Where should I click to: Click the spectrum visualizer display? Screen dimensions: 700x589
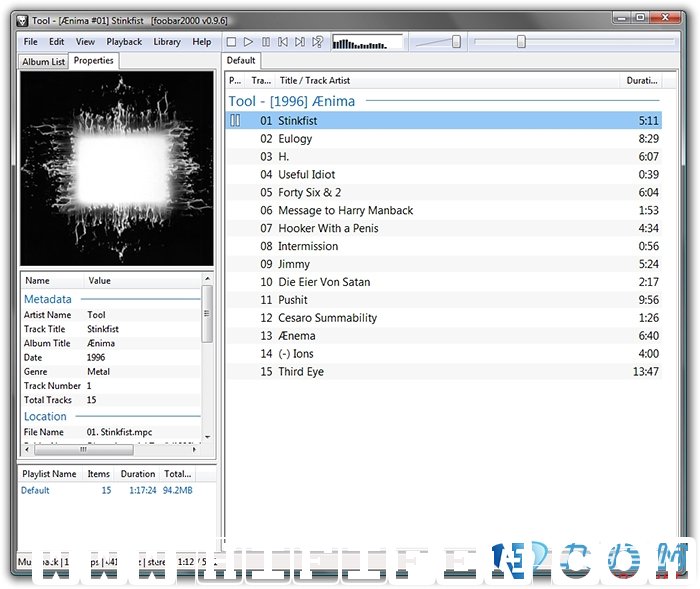pos(367,42)
